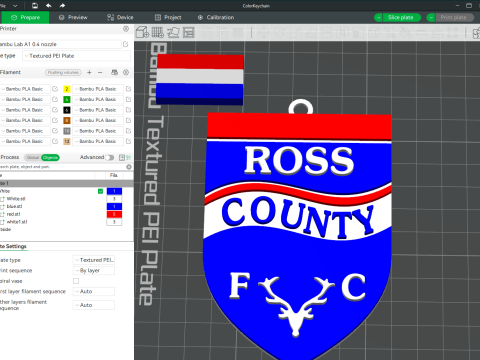Switch to the Preview tab
480x360 pixels.
click(x=73, y=17)
